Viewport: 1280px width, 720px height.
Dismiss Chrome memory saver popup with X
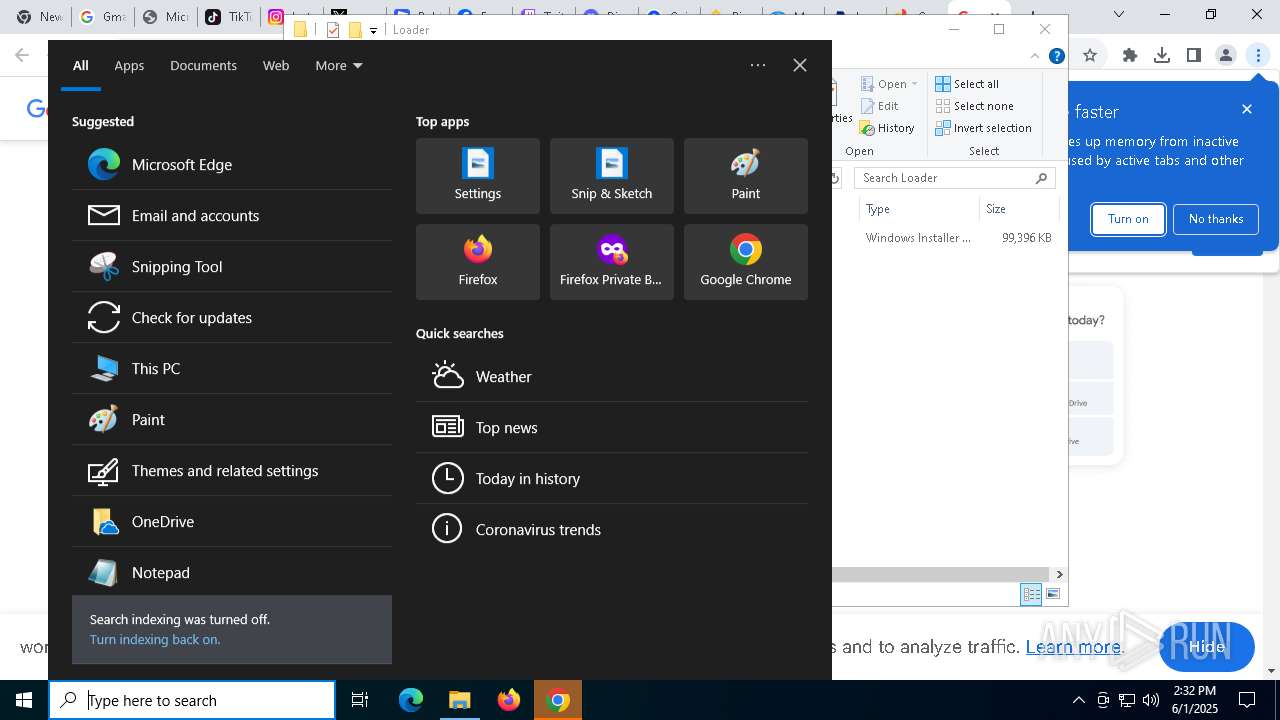coord(1247,109)
